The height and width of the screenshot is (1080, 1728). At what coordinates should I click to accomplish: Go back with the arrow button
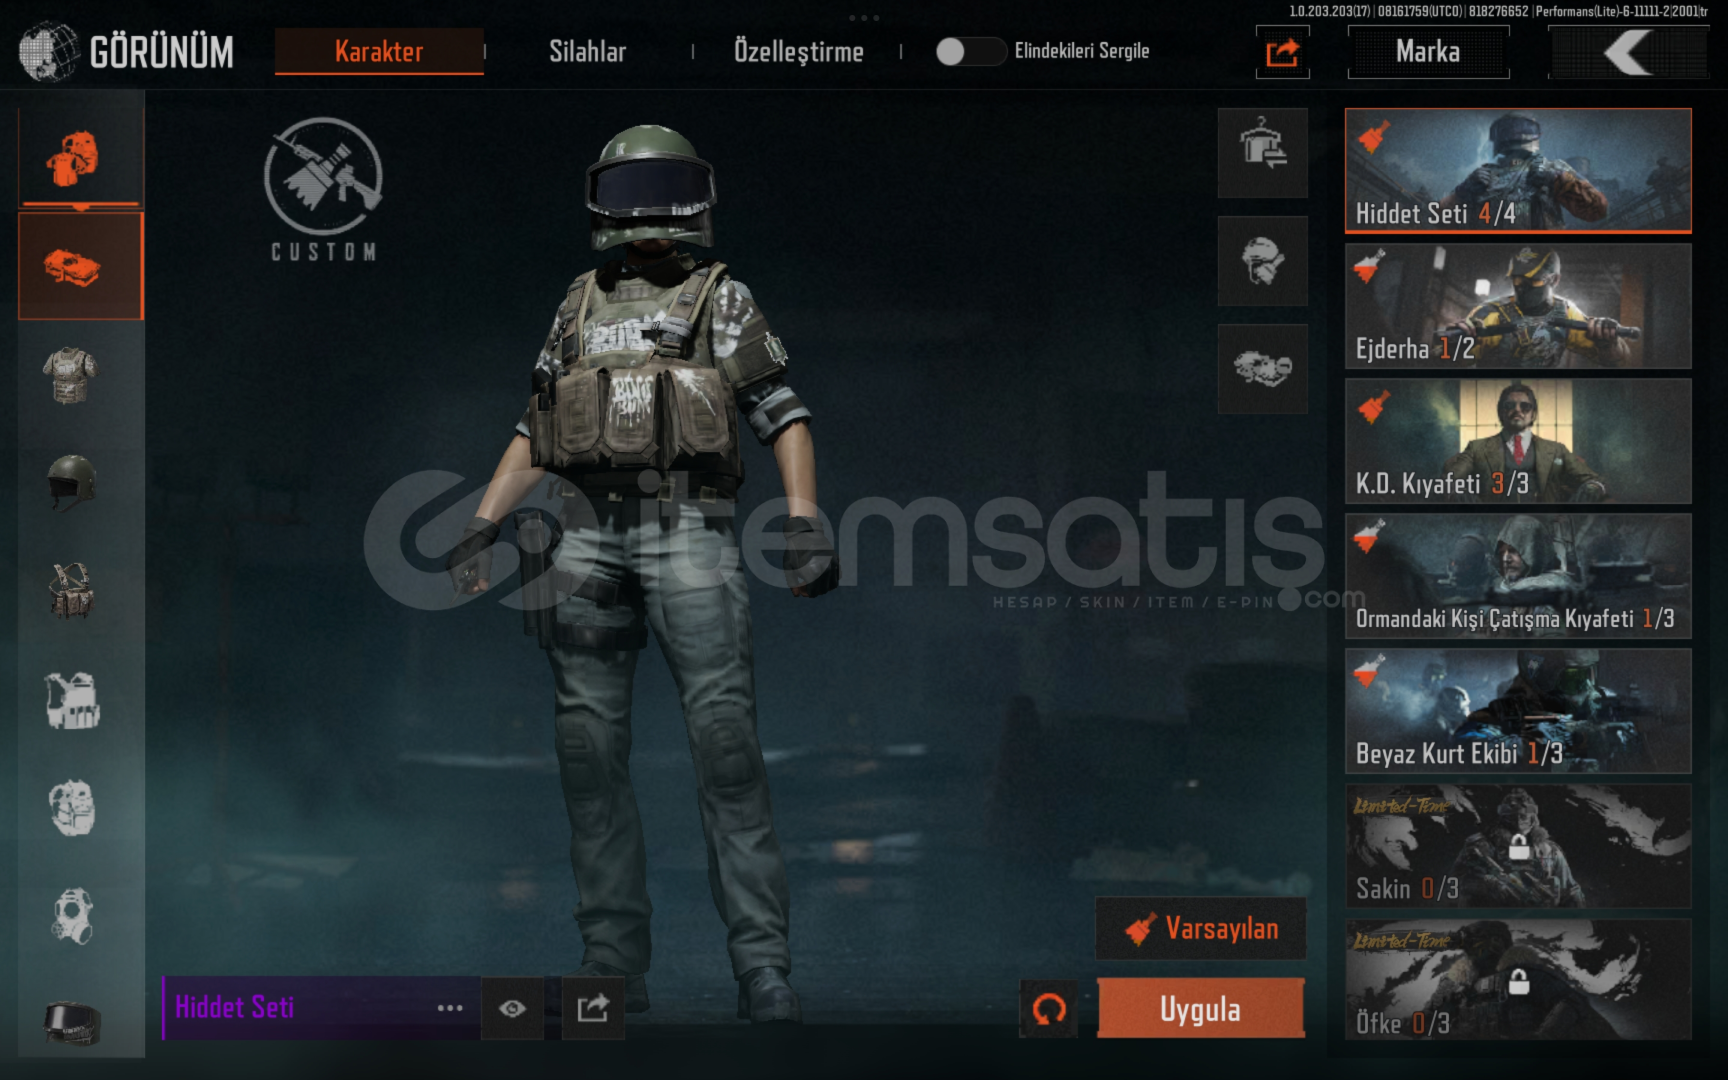1628,52
